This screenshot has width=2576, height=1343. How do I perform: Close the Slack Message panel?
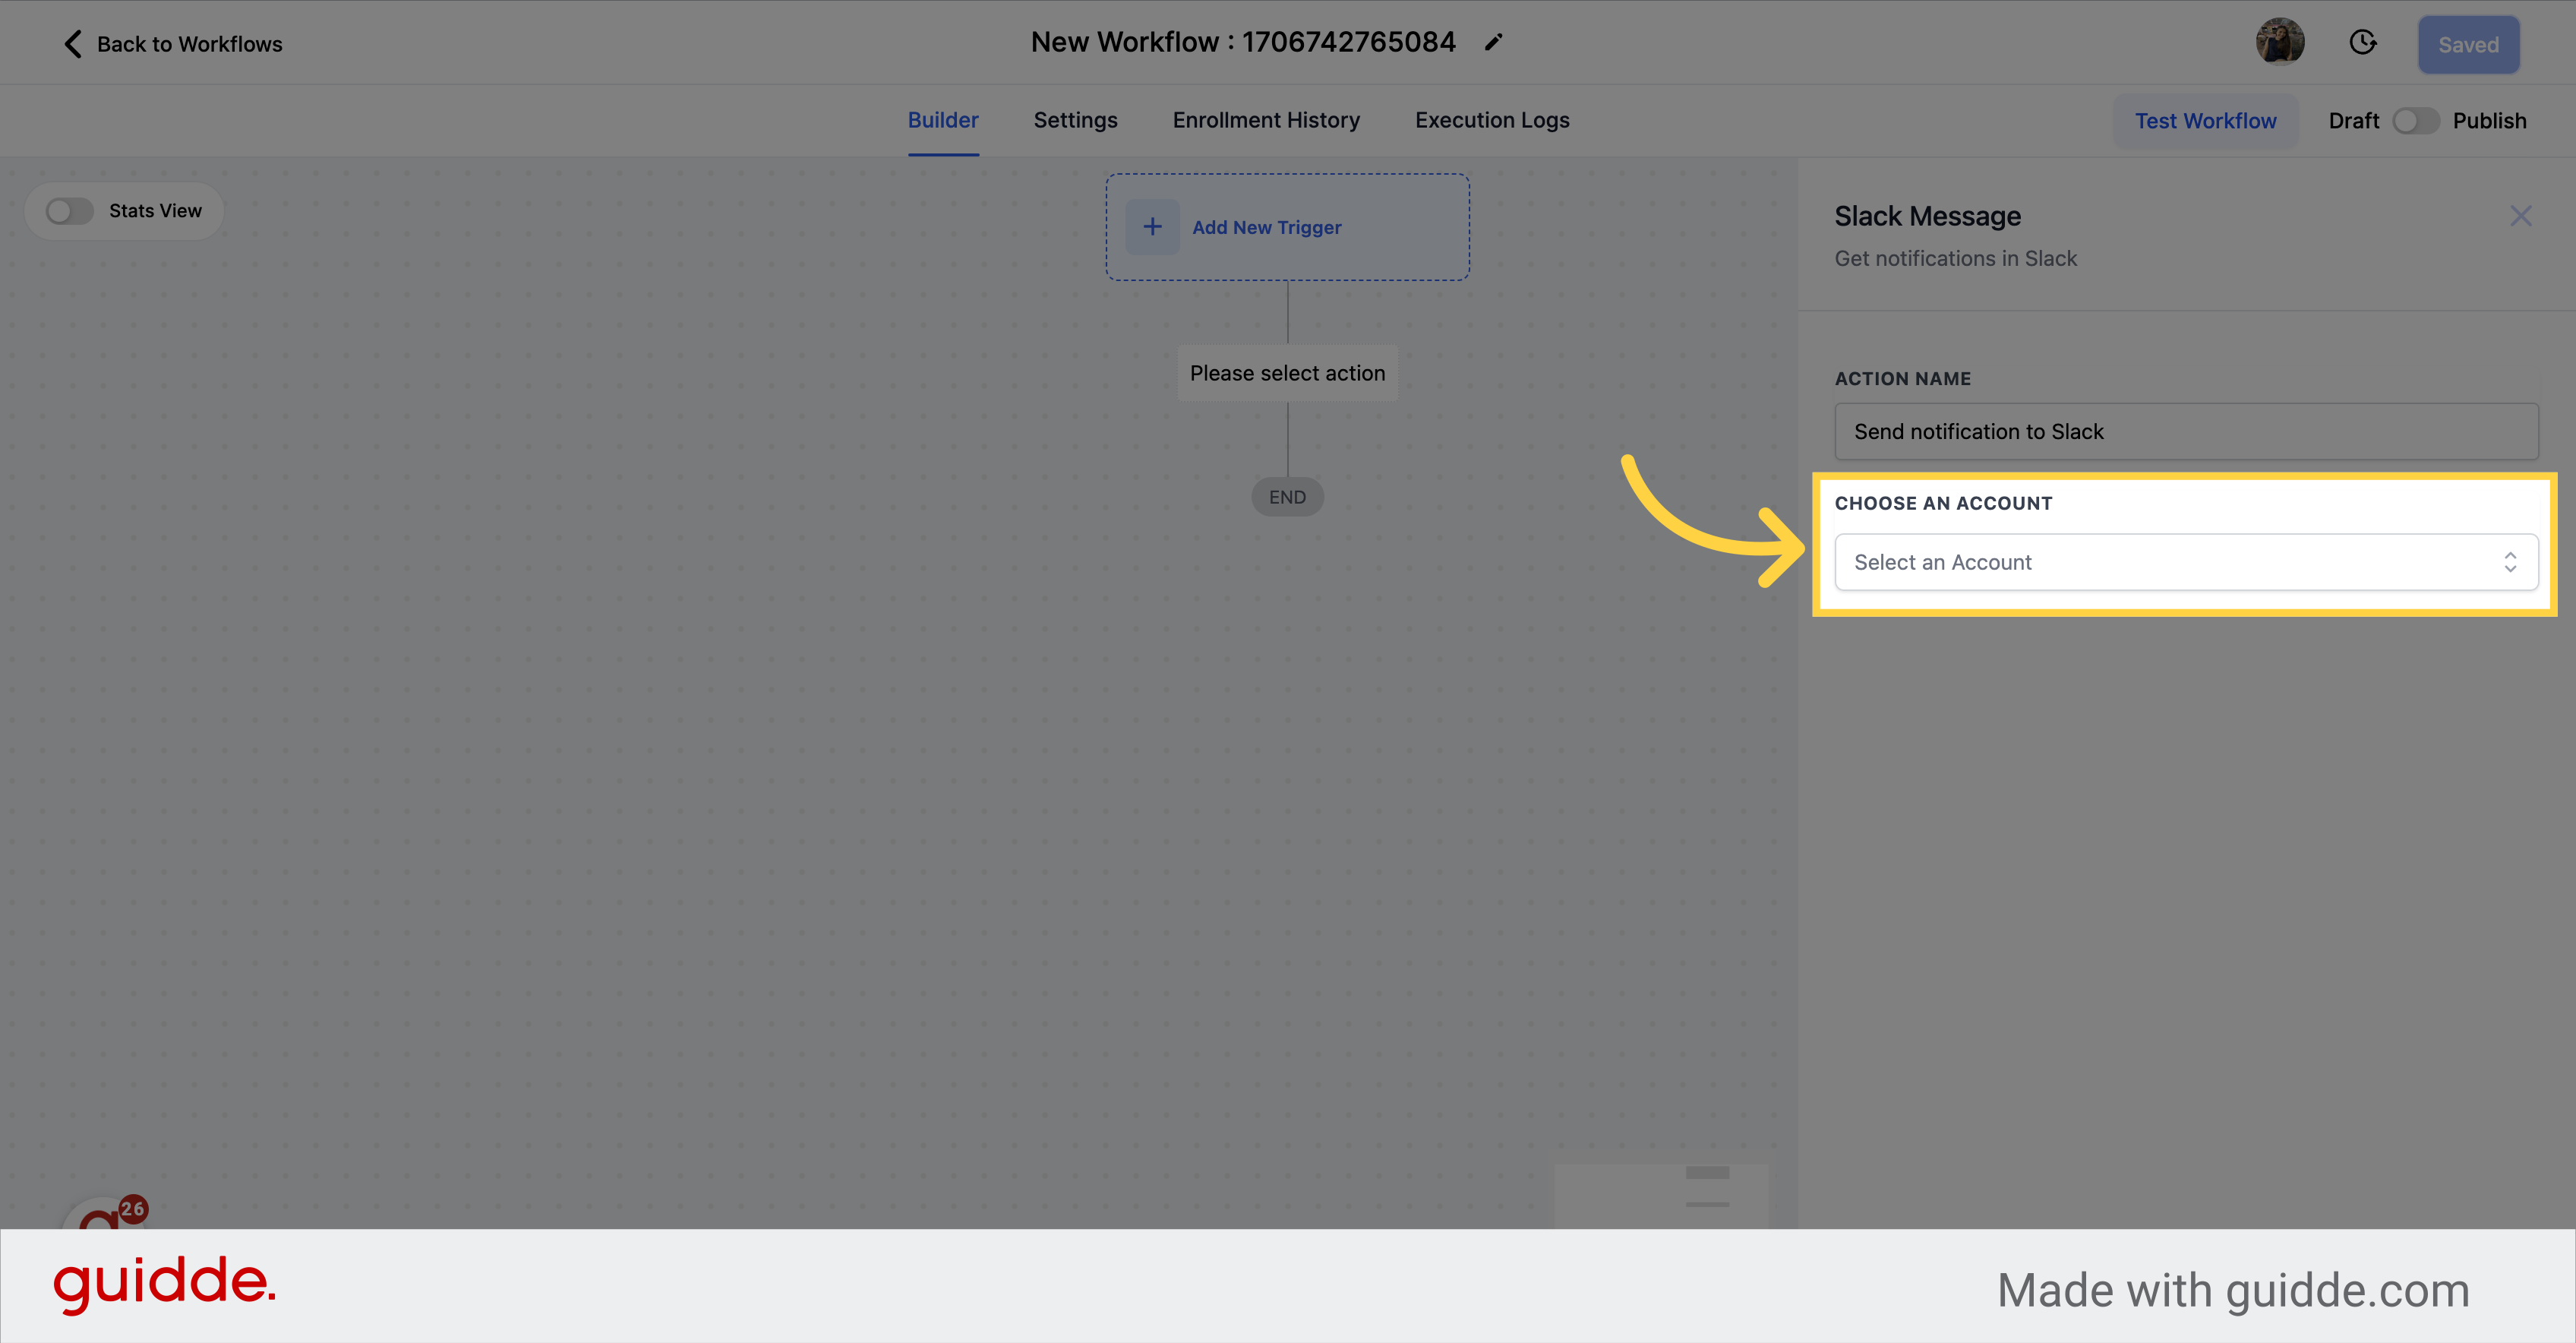click(x=2520, y=216)
